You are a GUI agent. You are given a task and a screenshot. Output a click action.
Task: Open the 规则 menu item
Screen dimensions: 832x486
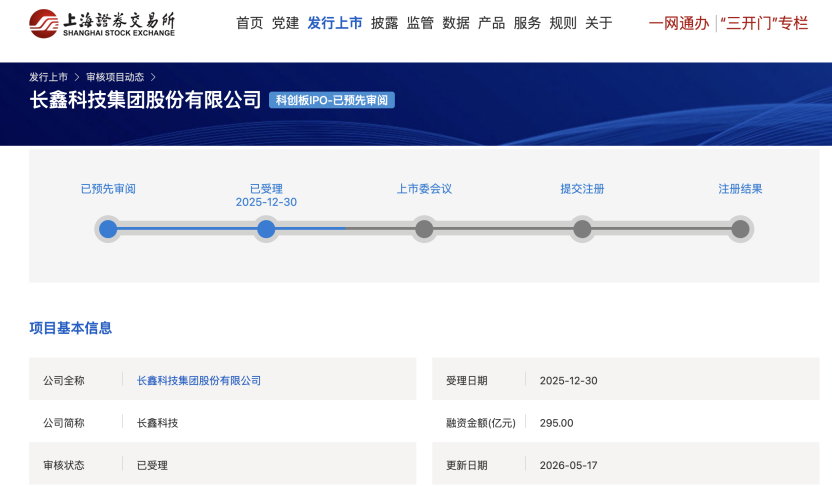point(563,23)
